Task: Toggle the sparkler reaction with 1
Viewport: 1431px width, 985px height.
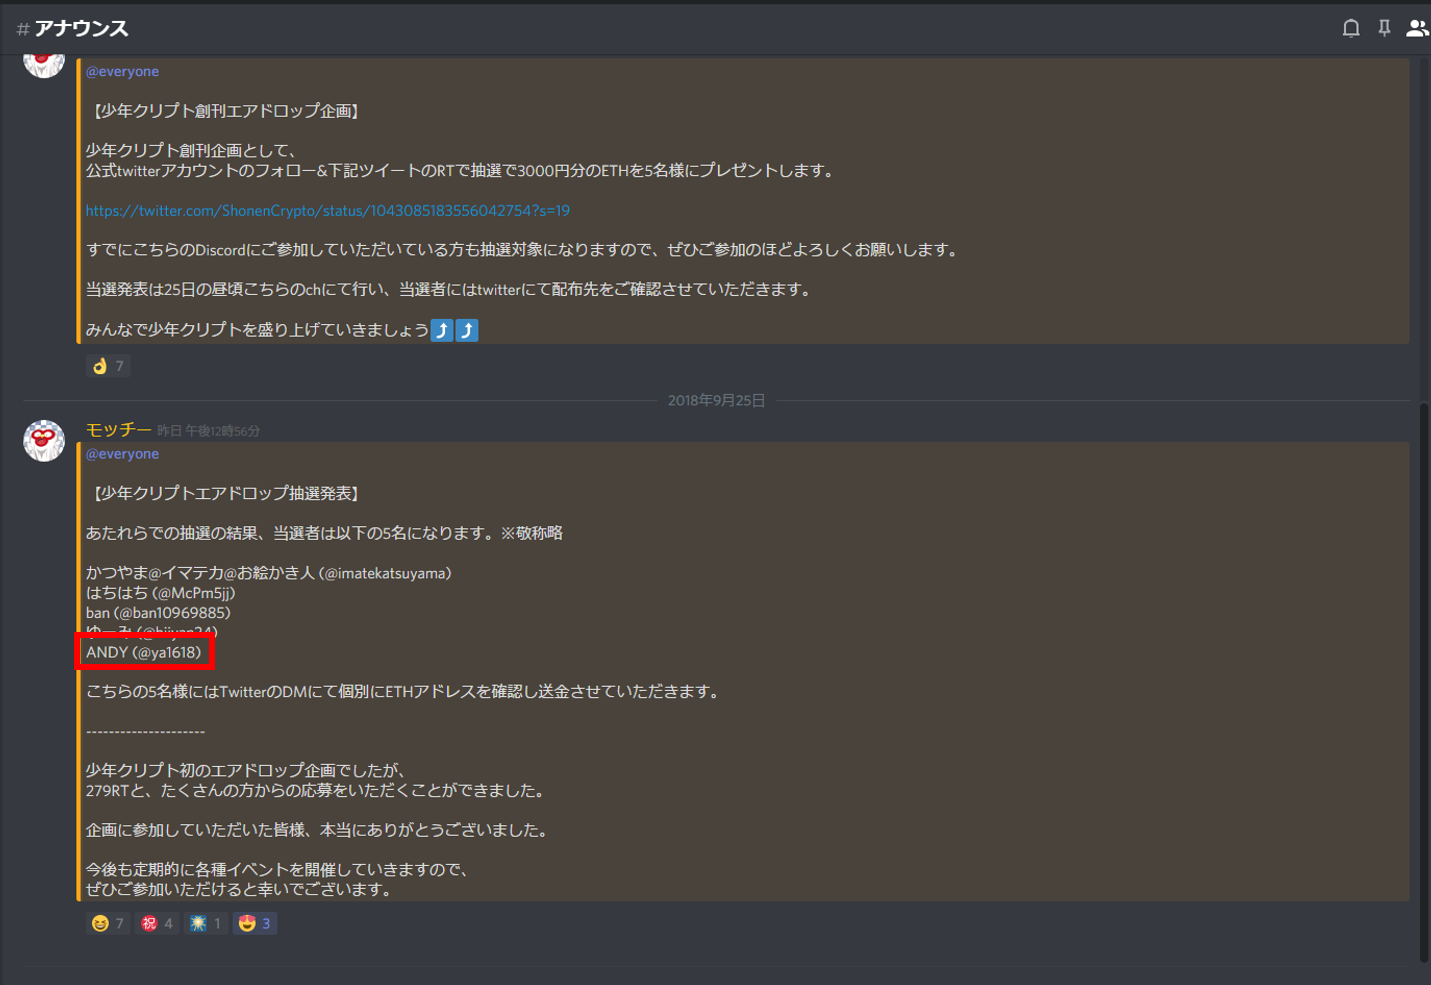Action: tap(205, 923)
